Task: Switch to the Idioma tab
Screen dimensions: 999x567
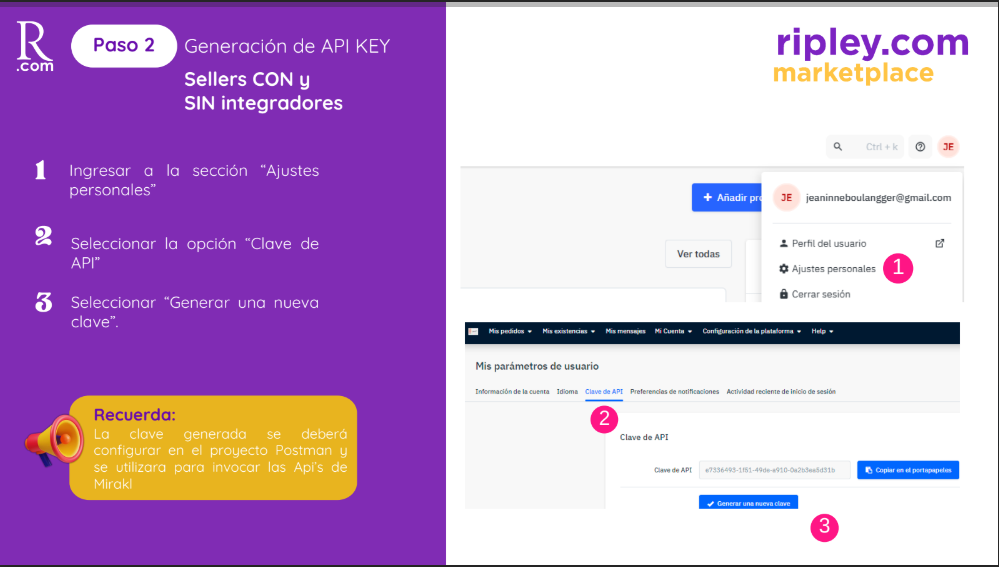Action: (x=567, y=392)
